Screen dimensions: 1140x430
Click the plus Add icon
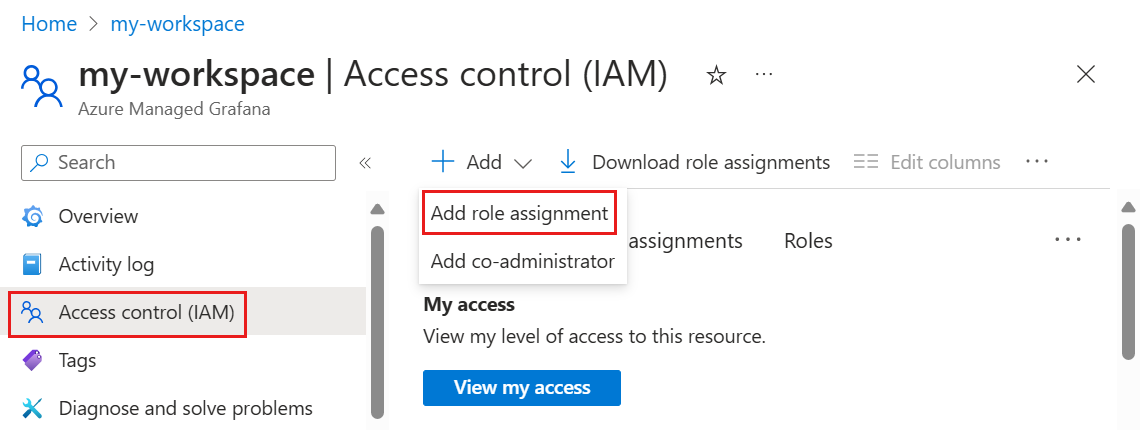442,162
